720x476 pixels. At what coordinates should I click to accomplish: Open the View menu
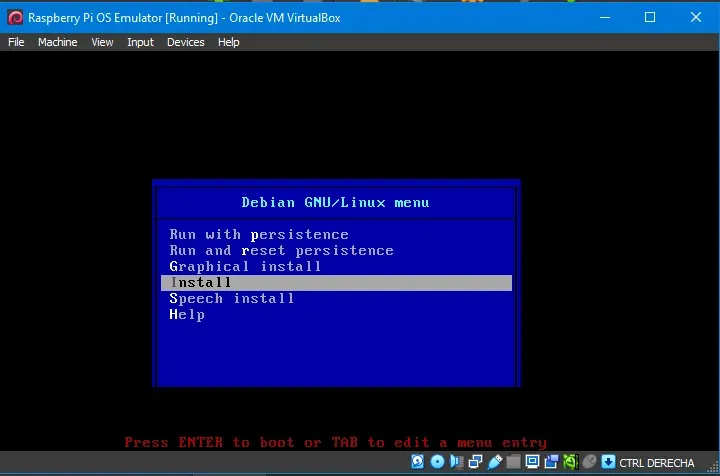[102, 42]
